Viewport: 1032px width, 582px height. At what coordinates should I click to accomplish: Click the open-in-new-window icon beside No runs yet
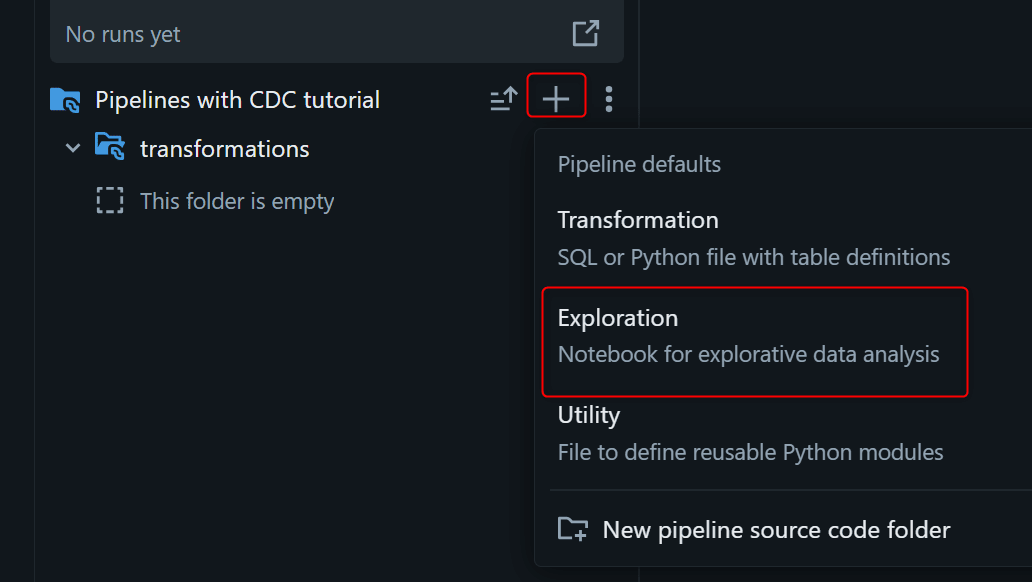coord(585,33)
